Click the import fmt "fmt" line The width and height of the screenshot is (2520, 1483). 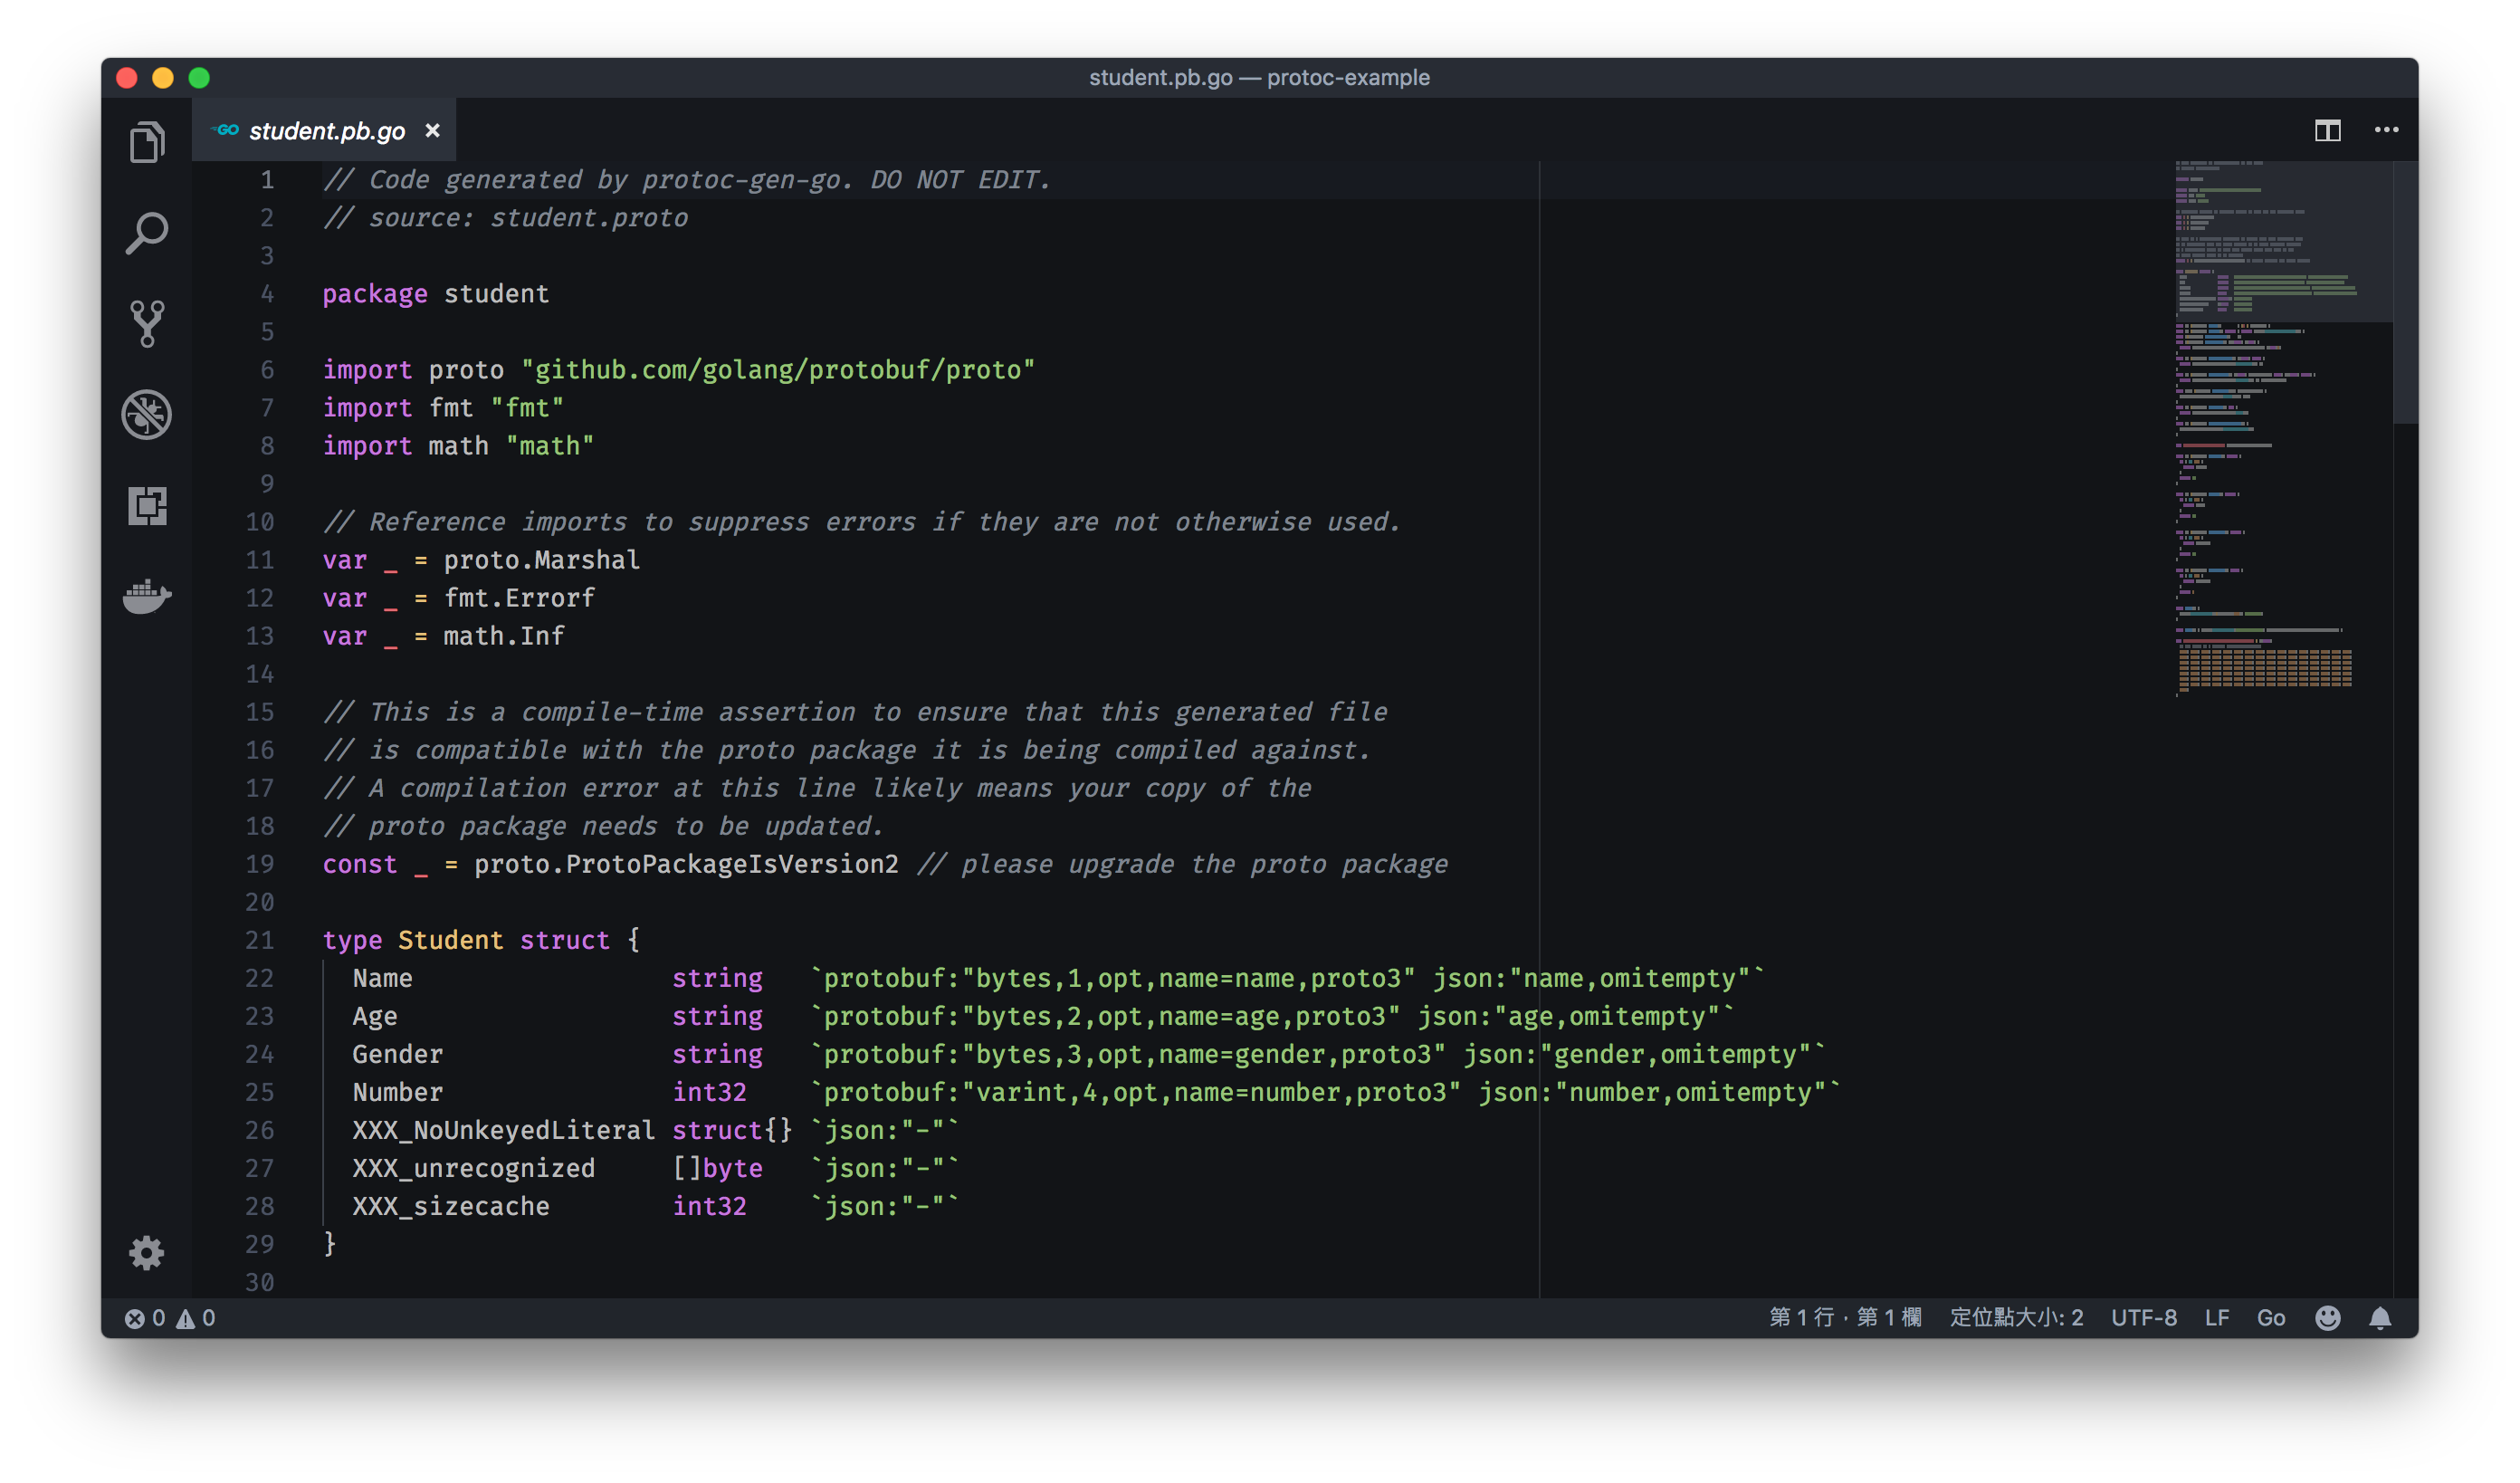click(x=443, y=408)
